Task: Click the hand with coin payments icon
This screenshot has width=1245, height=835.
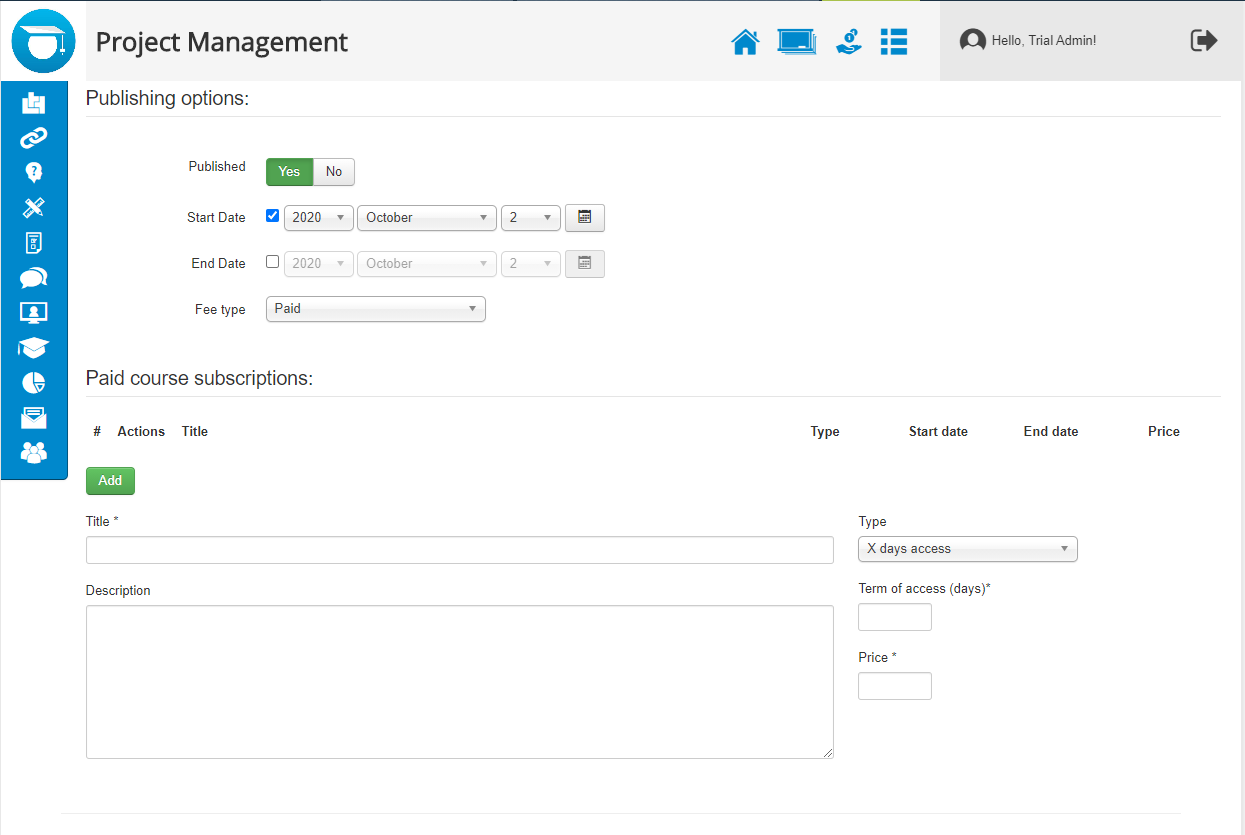Action: [849, 41]
